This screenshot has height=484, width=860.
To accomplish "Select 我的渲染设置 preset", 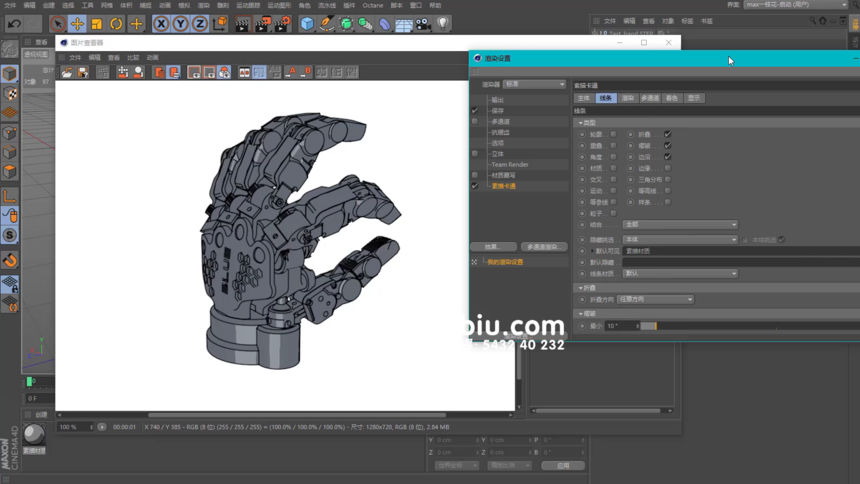I will click(505, 262).
